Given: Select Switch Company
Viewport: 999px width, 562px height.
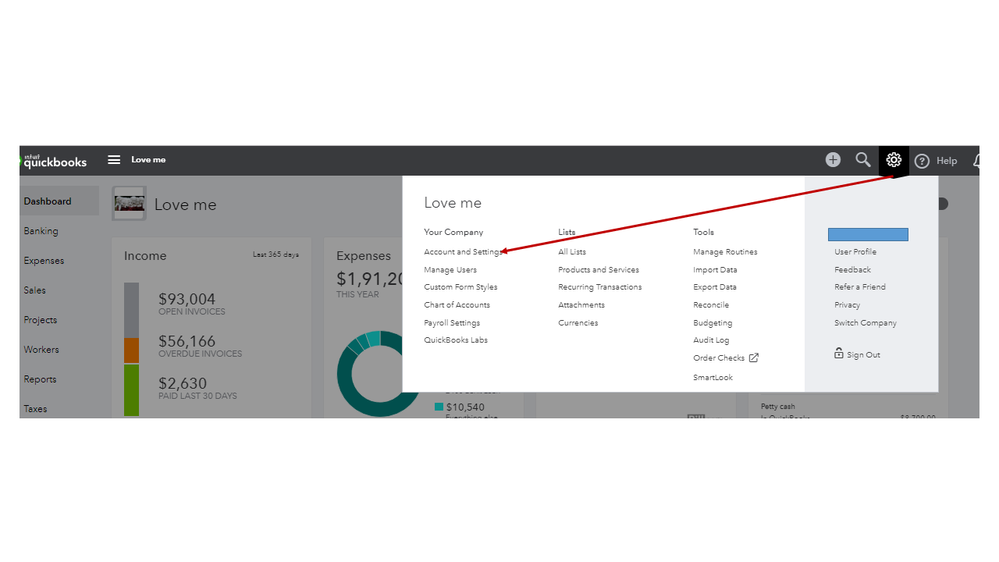Looking at the screenshot, I should tap(865, 323).
